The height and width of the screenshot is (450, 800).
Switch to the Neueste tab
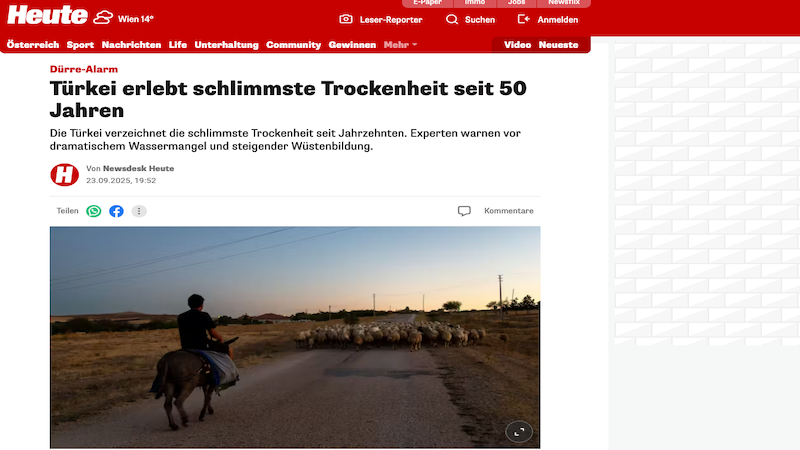pyautogui.click(x=558, y=45)
